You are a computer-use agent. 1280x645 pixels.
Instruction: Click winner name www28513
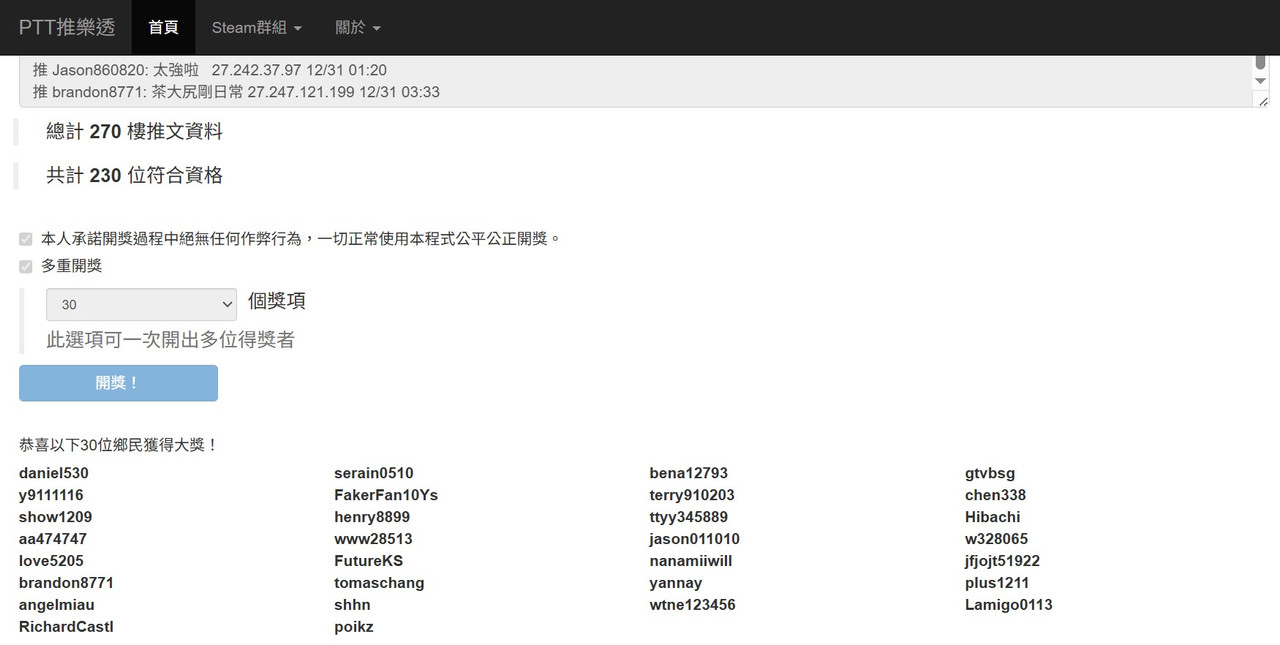point(373,539)
